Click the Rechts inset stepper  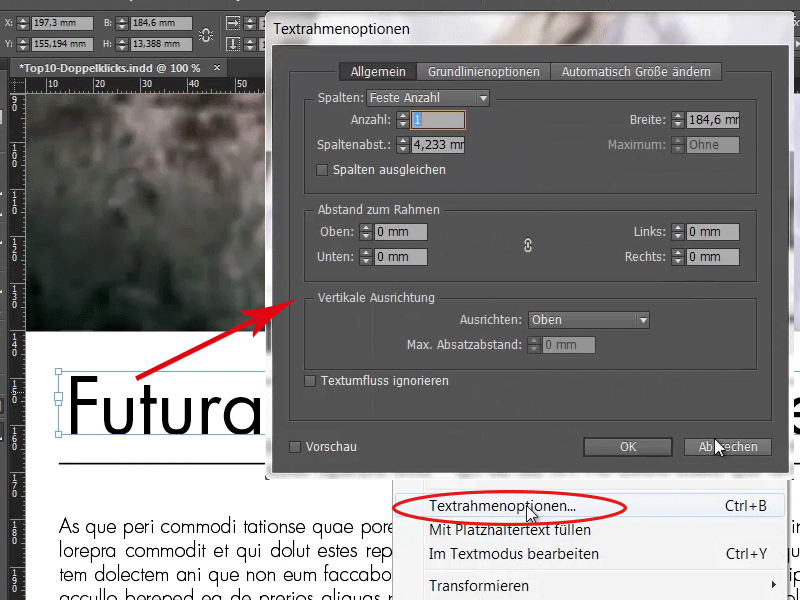[678, 257]
